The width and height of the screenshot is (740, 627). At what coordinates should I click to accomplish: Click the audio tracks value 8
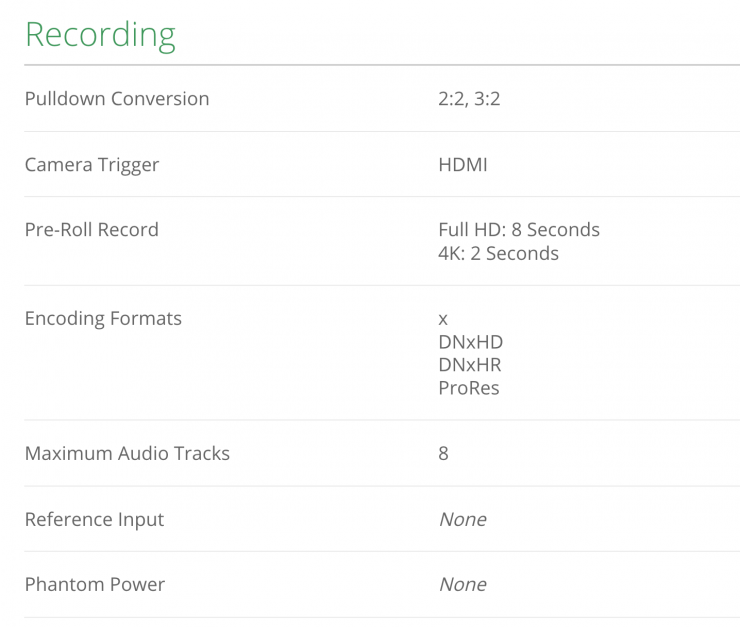coord(444,454)
